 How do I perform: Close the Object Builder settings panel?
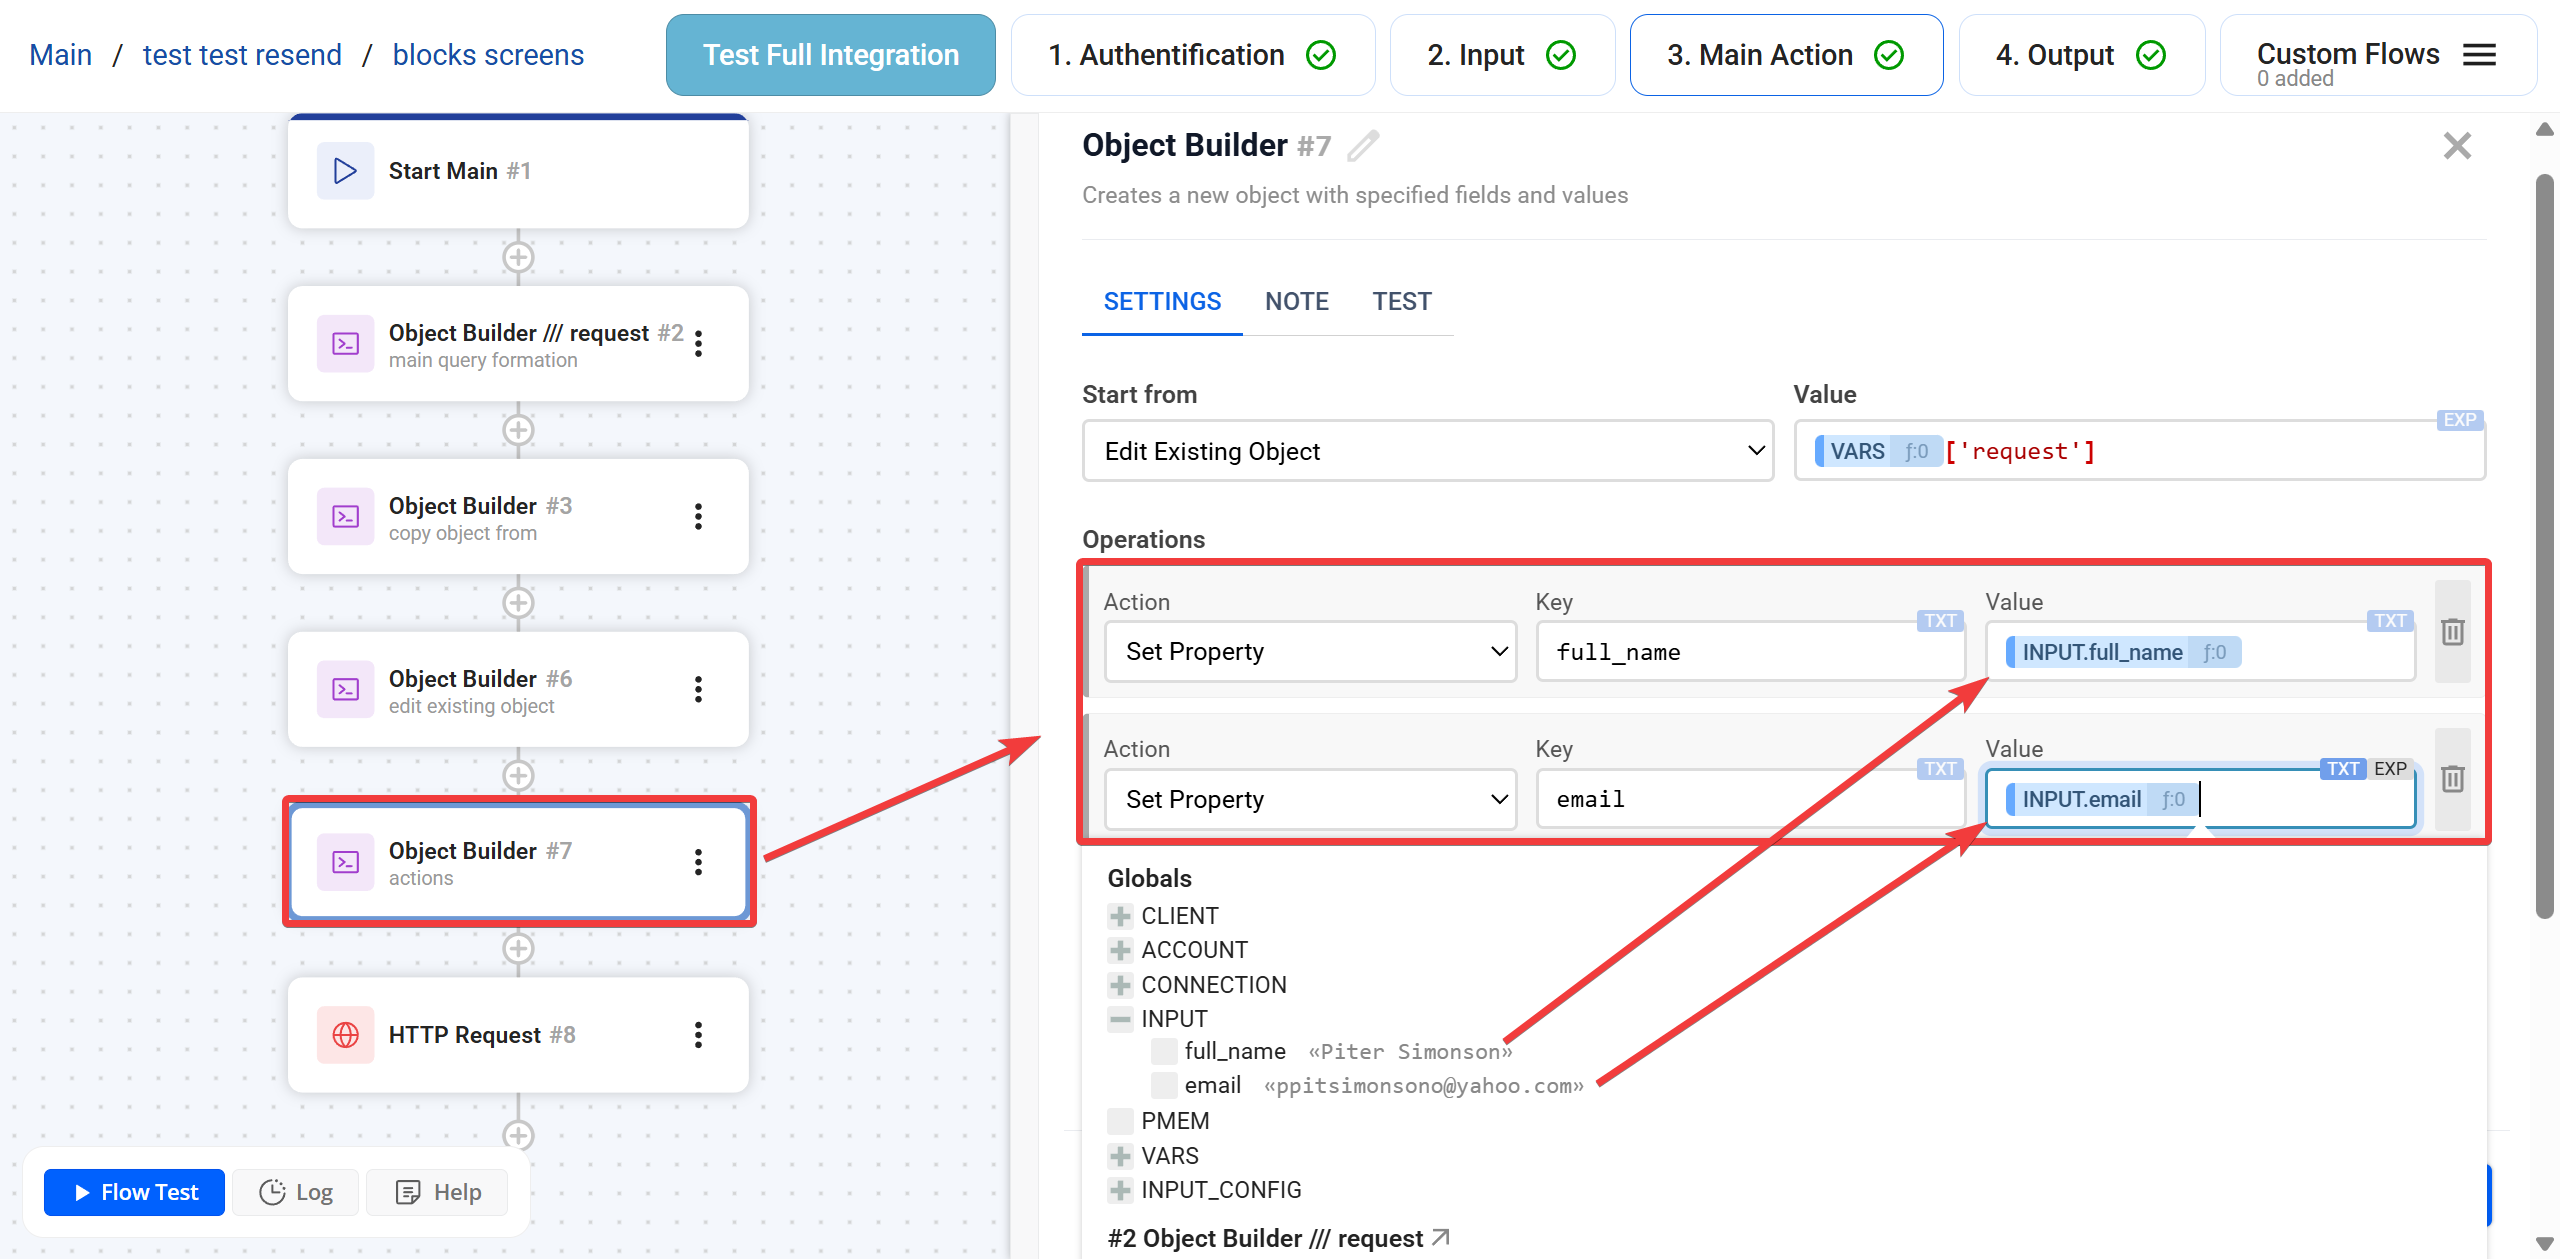[2456, 146]
